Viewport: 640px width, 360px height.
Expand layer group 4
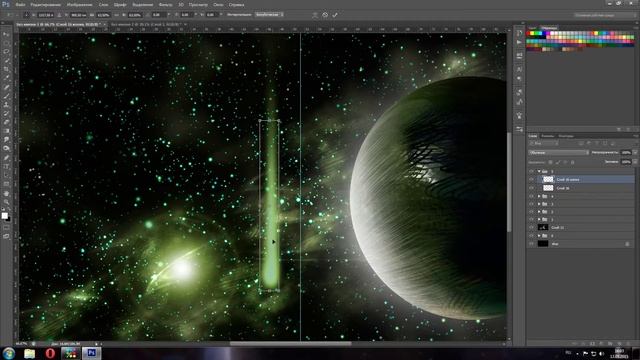click(539, 196)
